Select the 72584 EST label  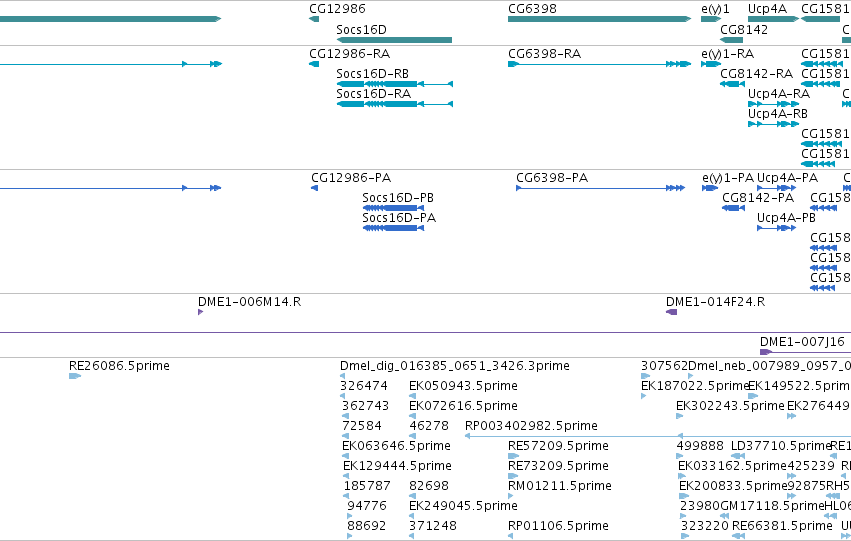click(x=361, y=426)
